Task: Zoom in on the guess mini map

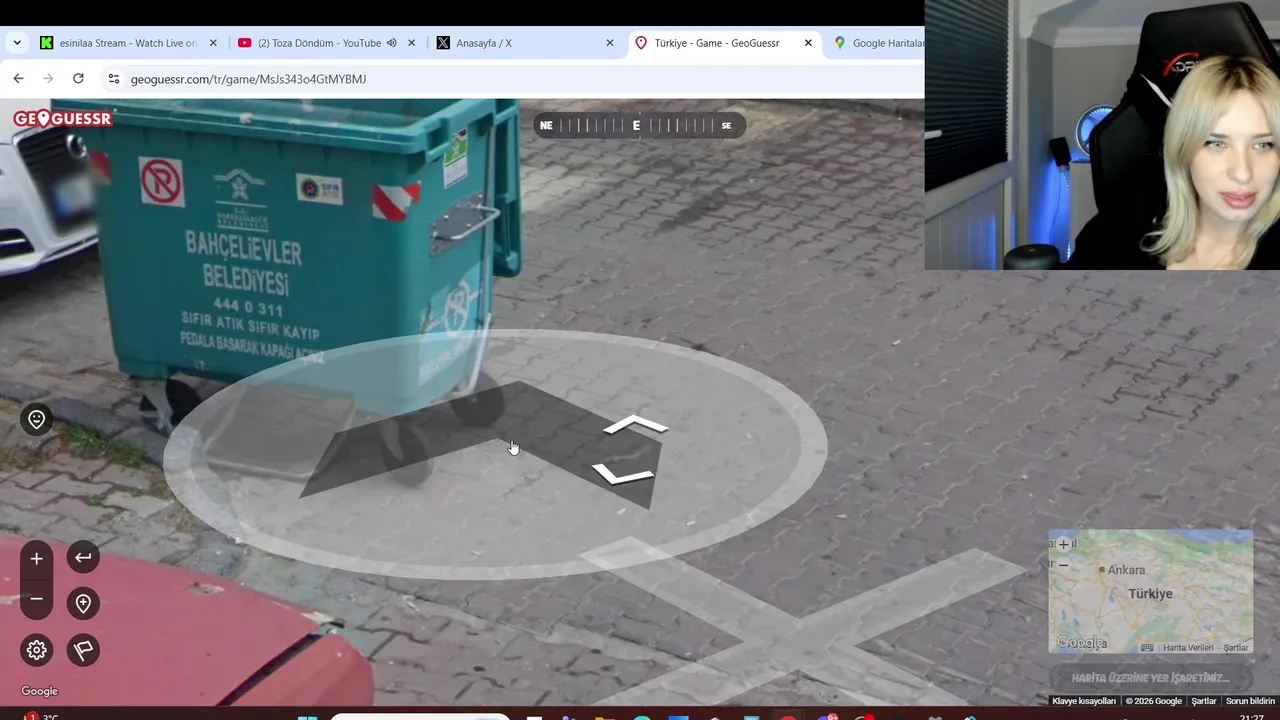Action: tap(1063, 544)
